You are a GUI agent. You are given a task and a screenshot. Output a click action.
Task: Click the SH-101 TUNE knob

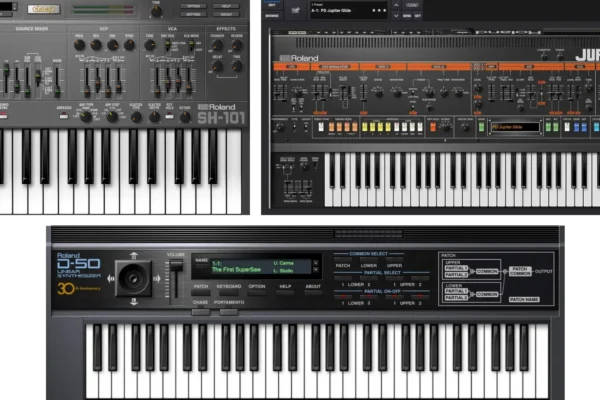pyautogui.click(x=156, y=11)
